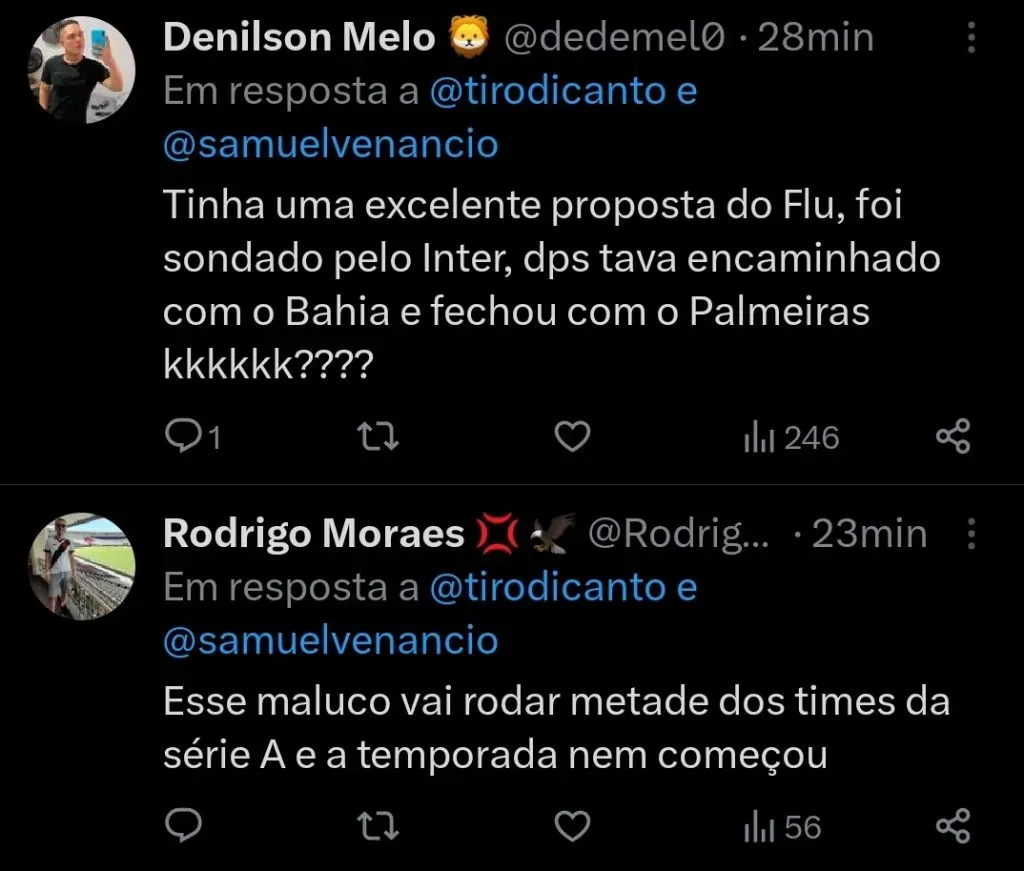
Task: Like Rodrigo Moraes's tweet
Action: coord(572,827)
